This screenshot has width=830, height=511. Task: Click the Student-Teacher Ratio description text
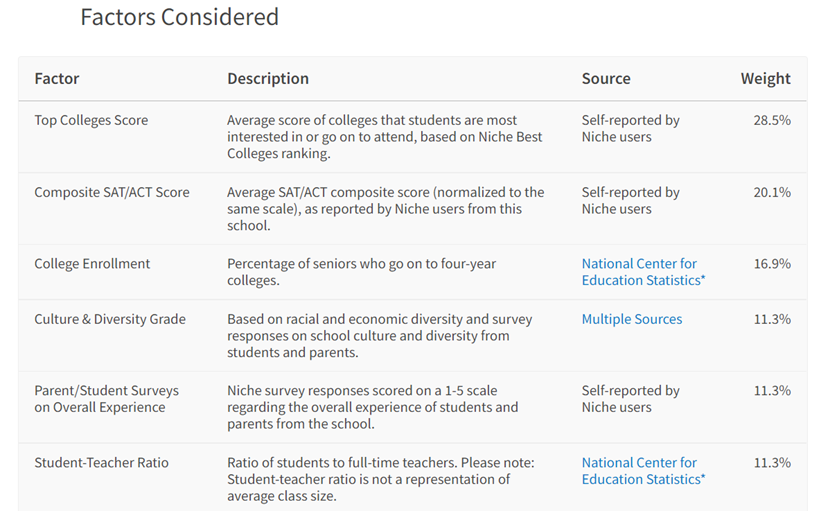(381, 479)
